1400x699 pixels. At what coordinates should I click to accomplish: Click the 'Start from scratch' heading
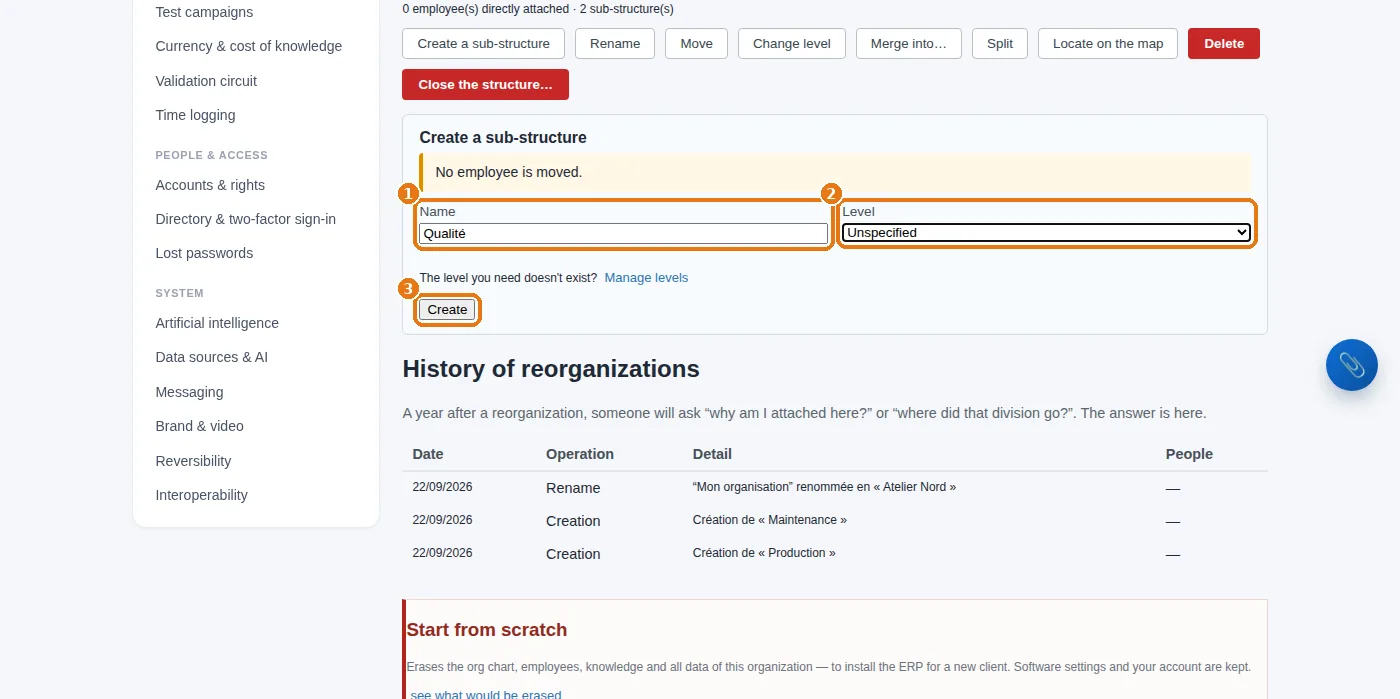[487, 630]
